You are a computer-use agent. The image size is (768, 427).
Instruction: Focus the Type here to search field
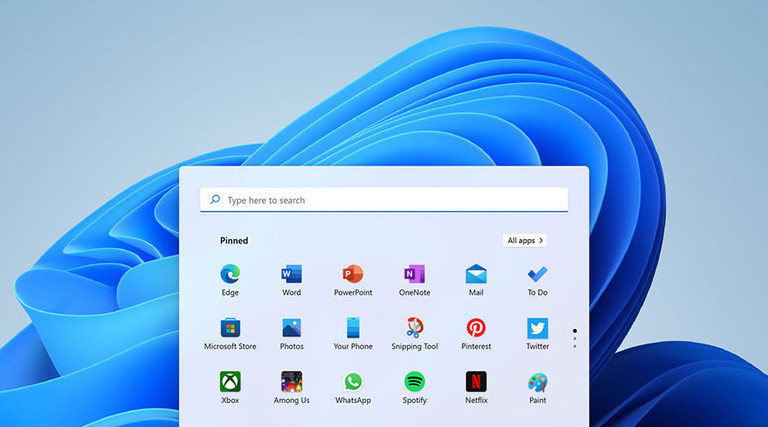[x=384, y=200]
